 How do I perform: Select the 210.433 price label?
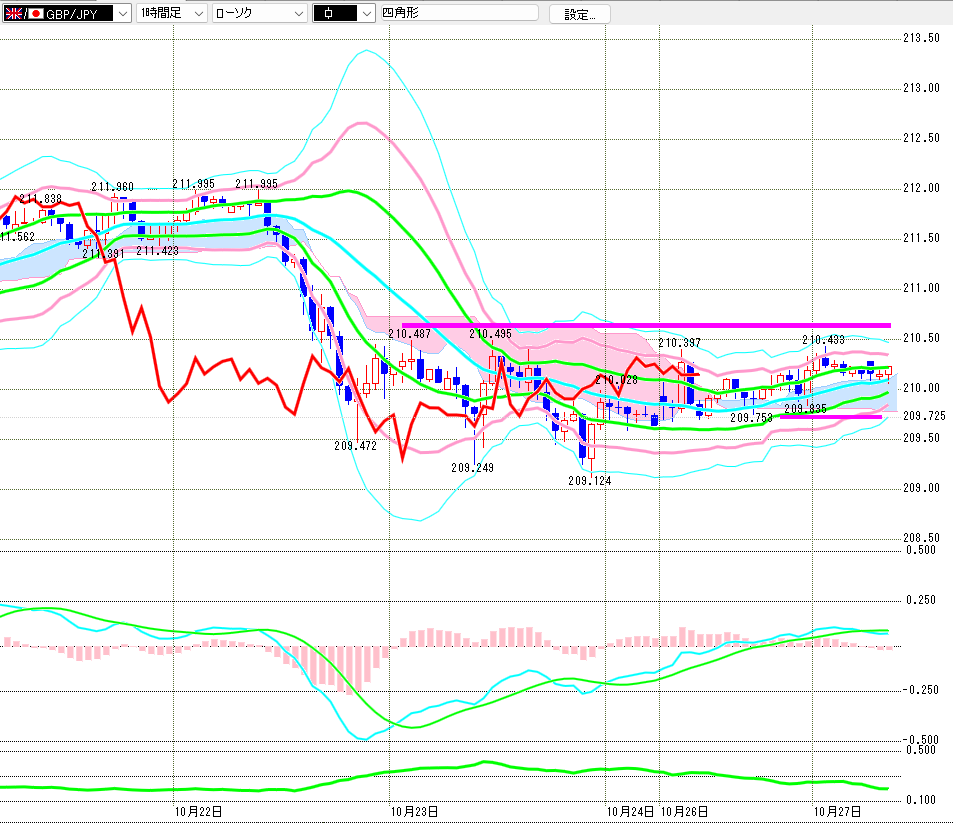point(824,340)
